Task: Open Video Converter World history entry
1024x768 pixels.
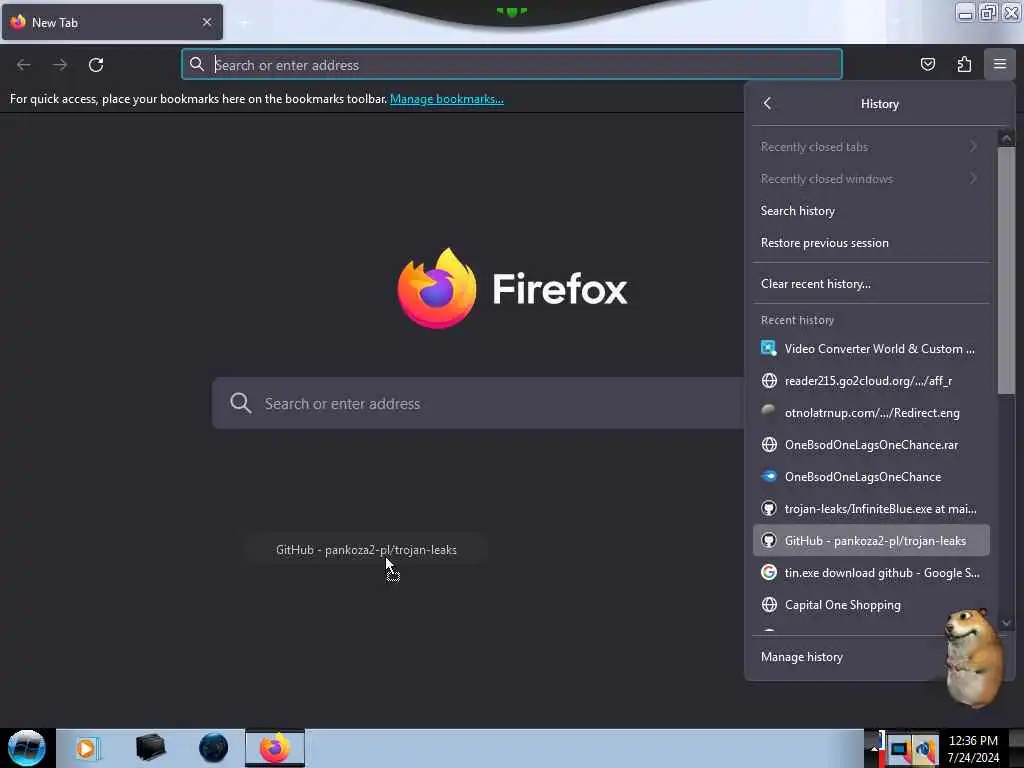Action: 871,348
